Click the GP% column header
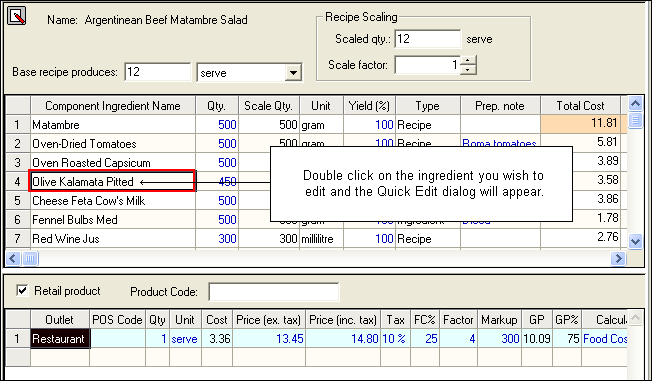Screen dimensions: 652x381 click(567, 319)
